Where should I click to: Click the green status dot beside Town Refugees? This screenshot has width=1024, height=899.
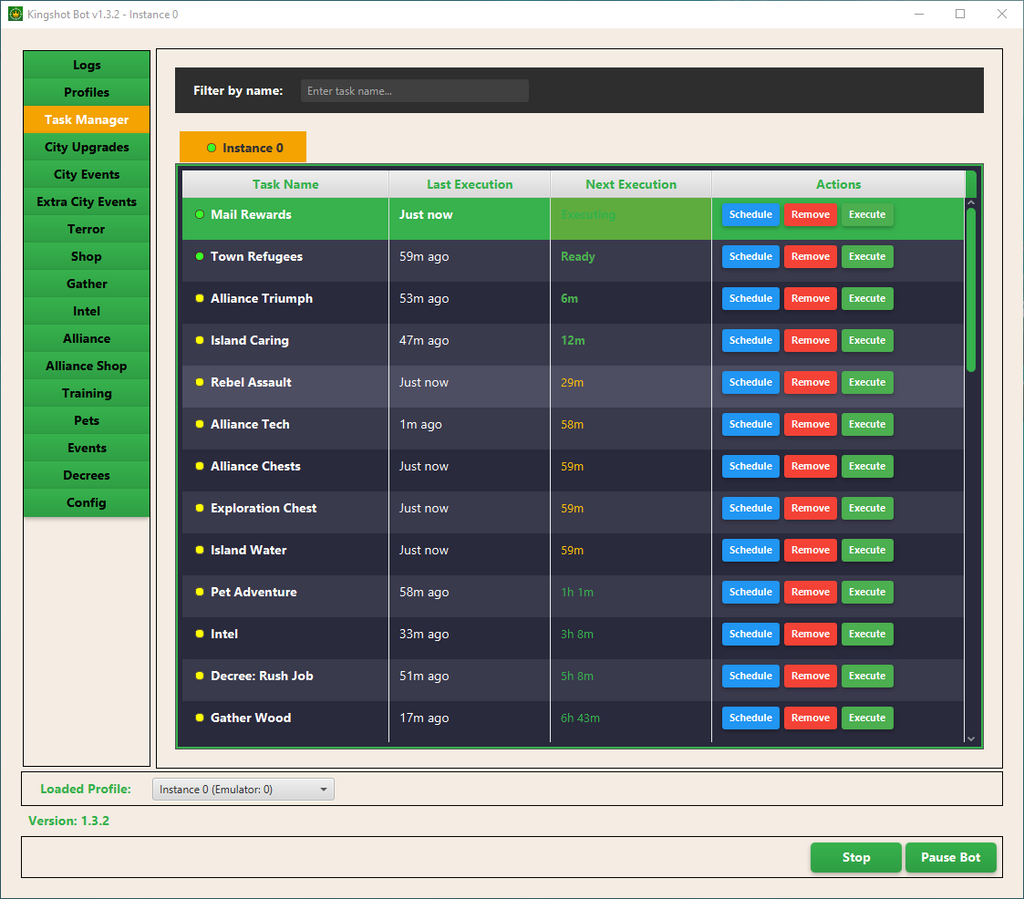(x=199, y=257)
